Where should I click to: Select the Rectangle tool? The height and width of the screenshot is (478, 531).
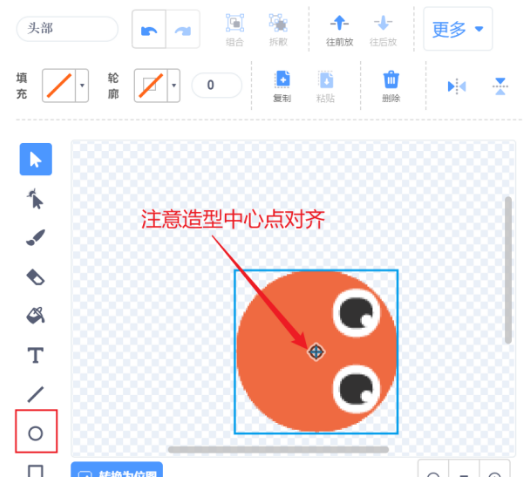click(35, 471)
